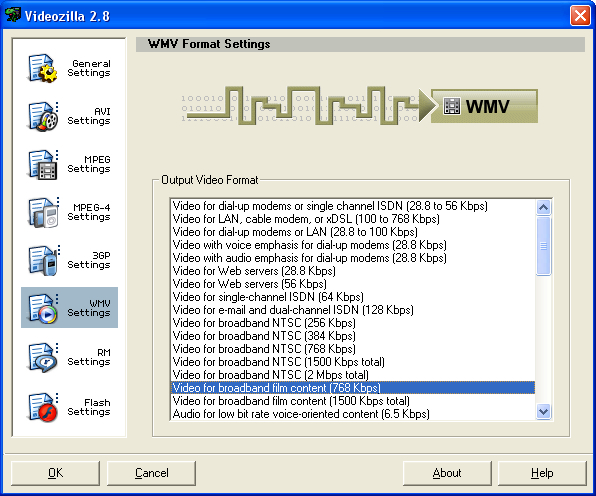The height and width of the screenshot is (496, 596).
Task: Select 'Audio for low bit rate voice-oriented content'
Action: coord(353,414)
